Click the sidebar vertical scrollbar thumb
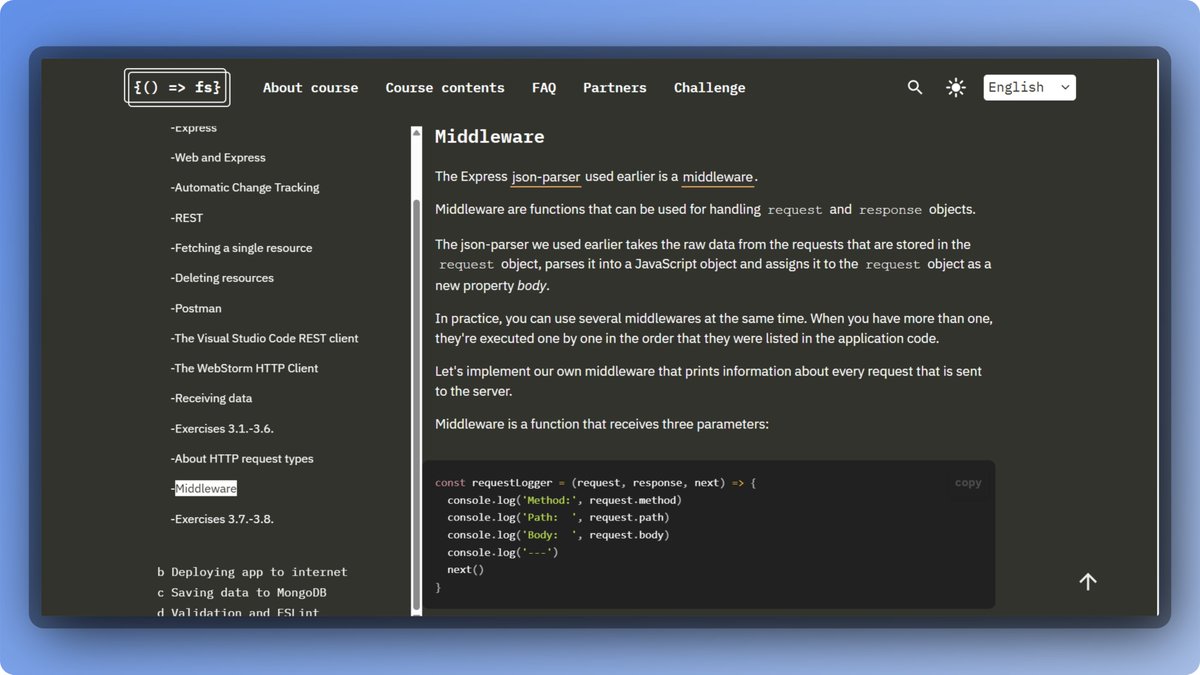This screenshot has height=675, width=1200. coord(417,404)
